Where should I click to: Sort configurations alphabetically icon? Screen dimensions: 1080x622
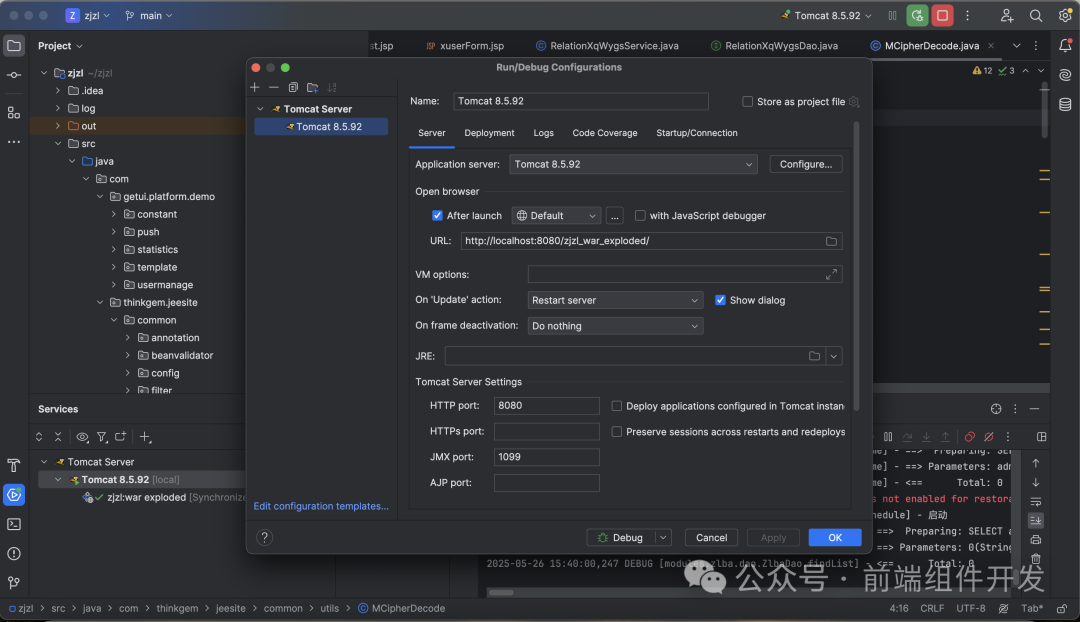pos(332,87)
